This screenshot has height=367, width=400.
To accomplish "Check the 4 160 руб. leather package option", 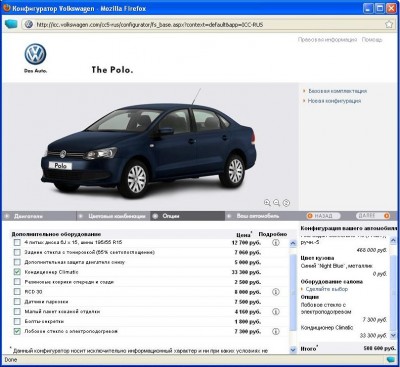I will point(17,312).
